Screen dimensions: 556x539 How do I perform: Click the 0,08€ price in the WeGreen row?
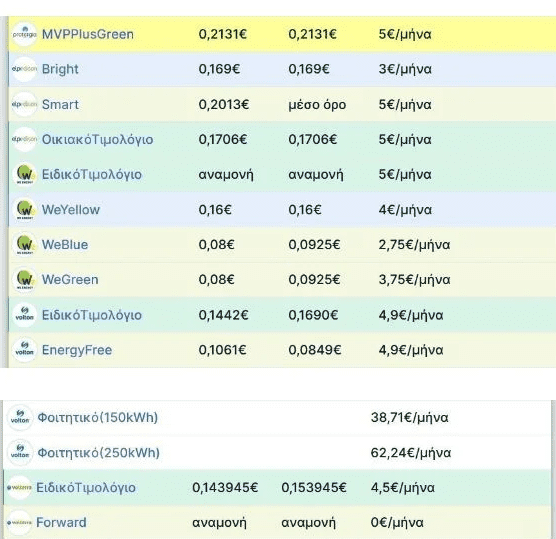(x=216, y=280)
